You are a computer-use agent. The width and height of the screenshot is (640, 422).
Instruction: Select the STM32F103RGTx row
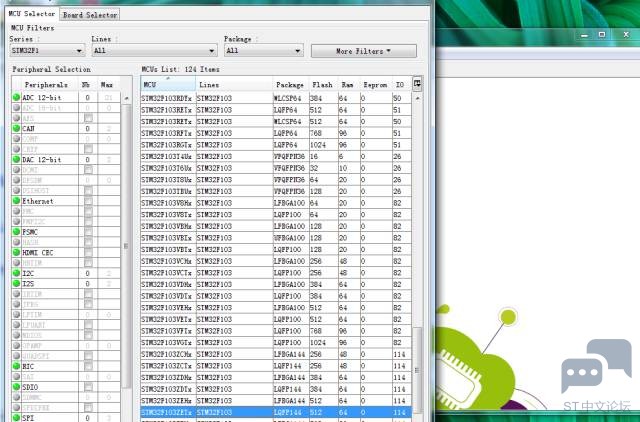coord(276,145)
